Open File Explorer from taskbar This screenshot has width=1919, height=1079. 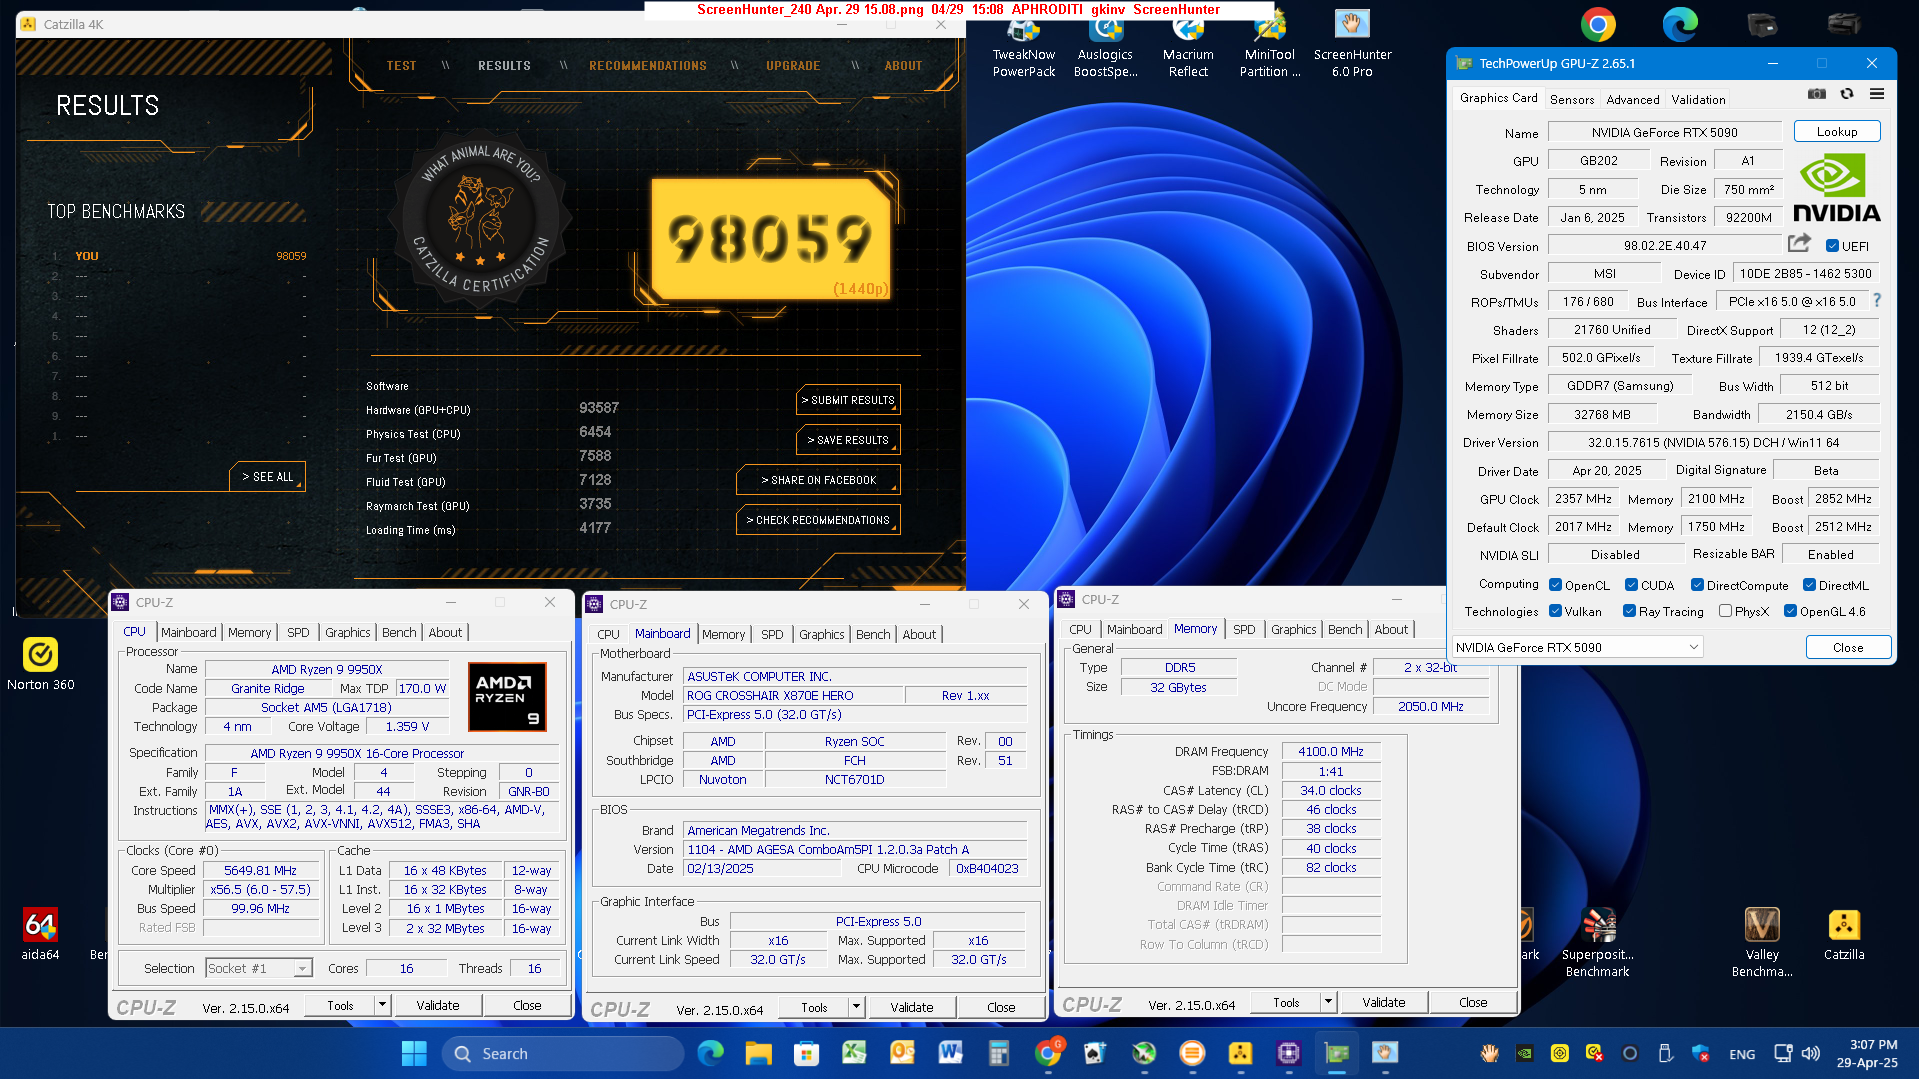click(x=758, y=1053)
